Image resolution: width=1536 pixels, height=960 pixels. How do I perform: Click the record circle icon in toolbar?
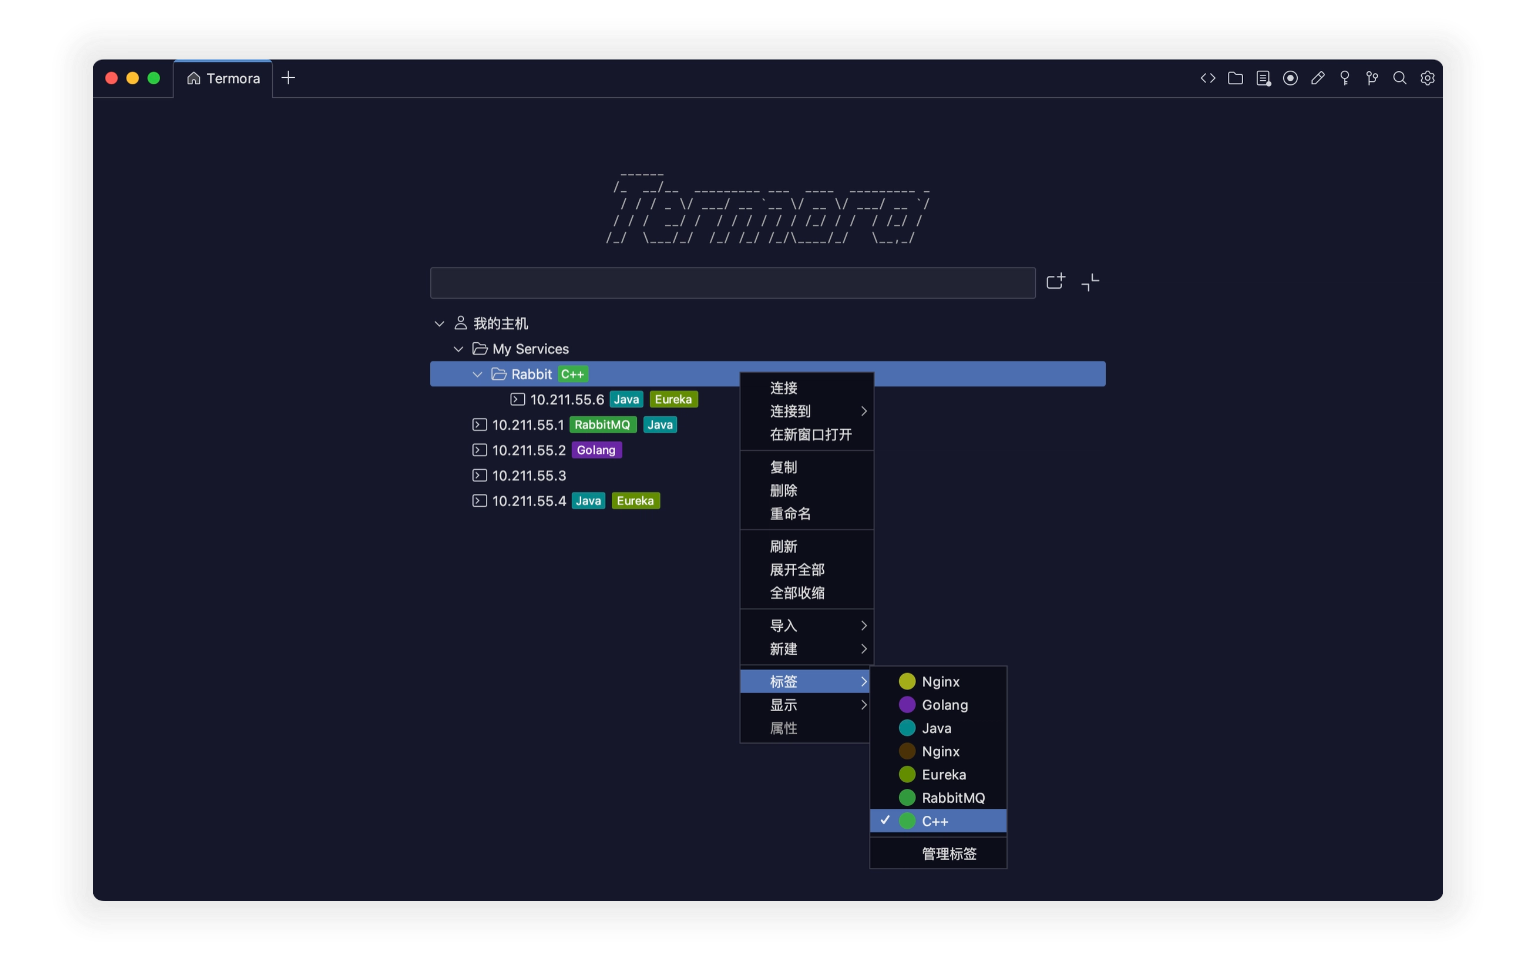1290,78
